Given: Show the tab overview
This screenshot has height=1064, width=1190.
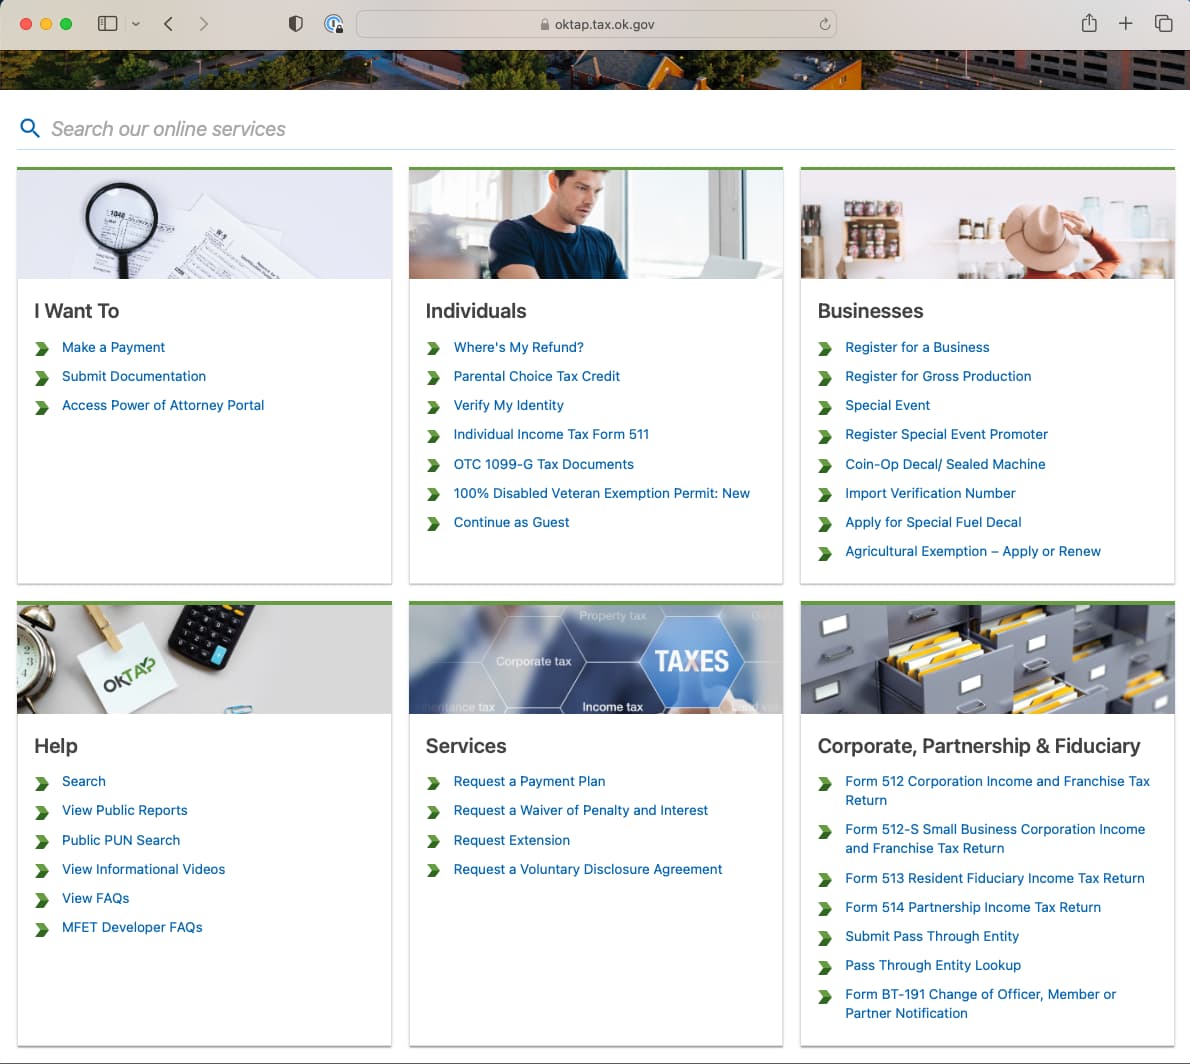Looking at the screenshot, I should point(1163,24).
